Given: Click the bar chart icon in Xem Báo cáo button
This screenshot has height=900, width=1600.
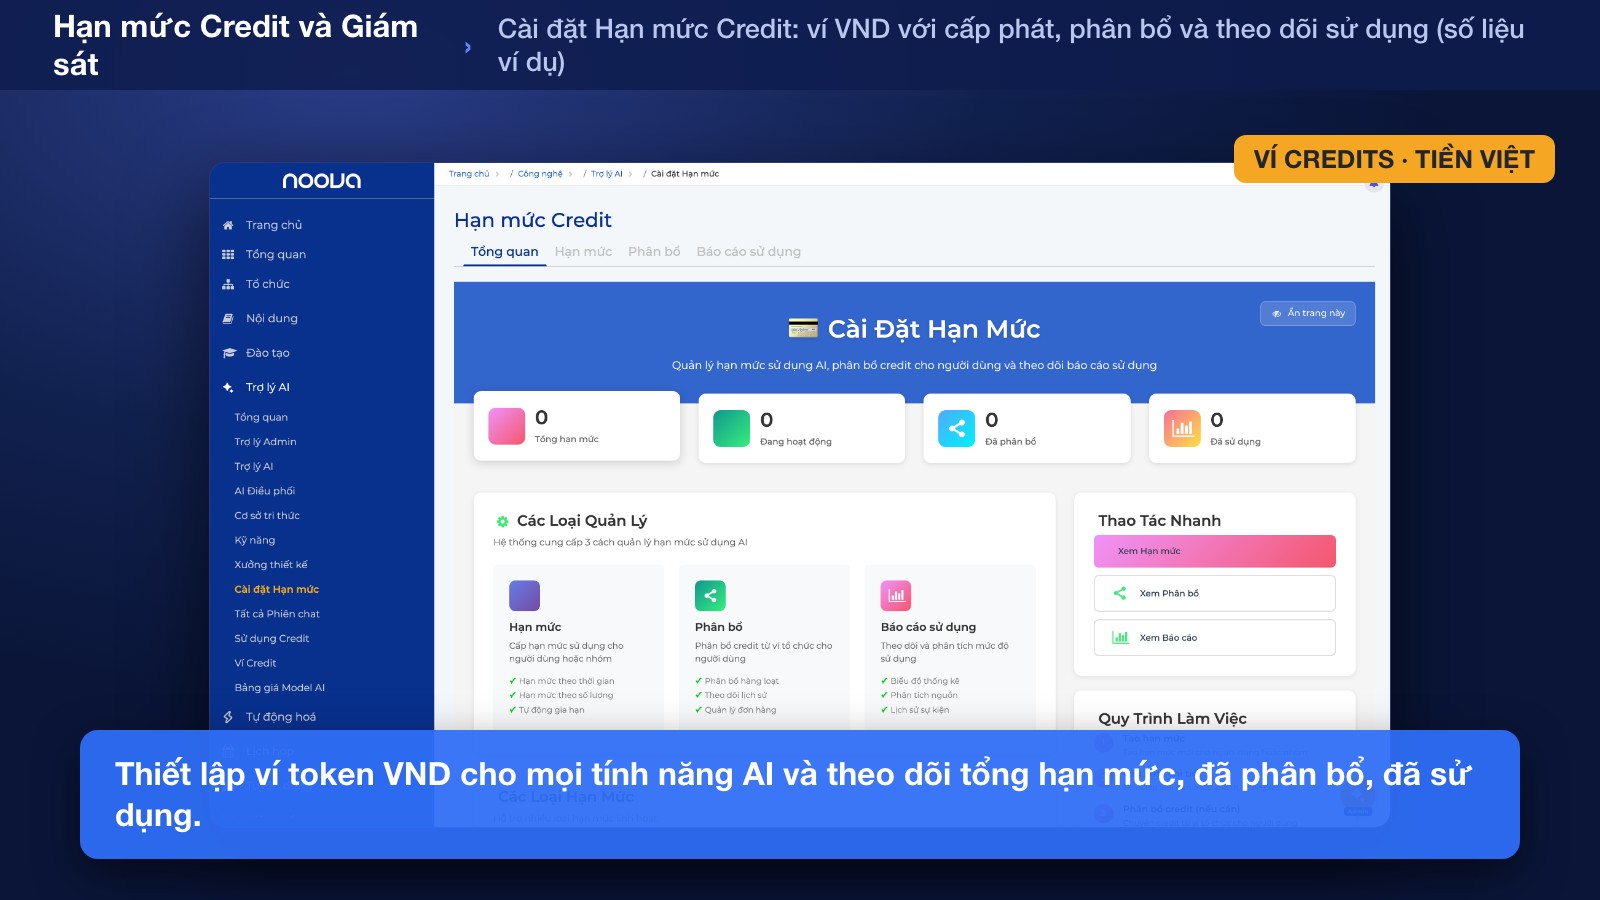Looking at the screenshot, I should (x=1120, y=637).
